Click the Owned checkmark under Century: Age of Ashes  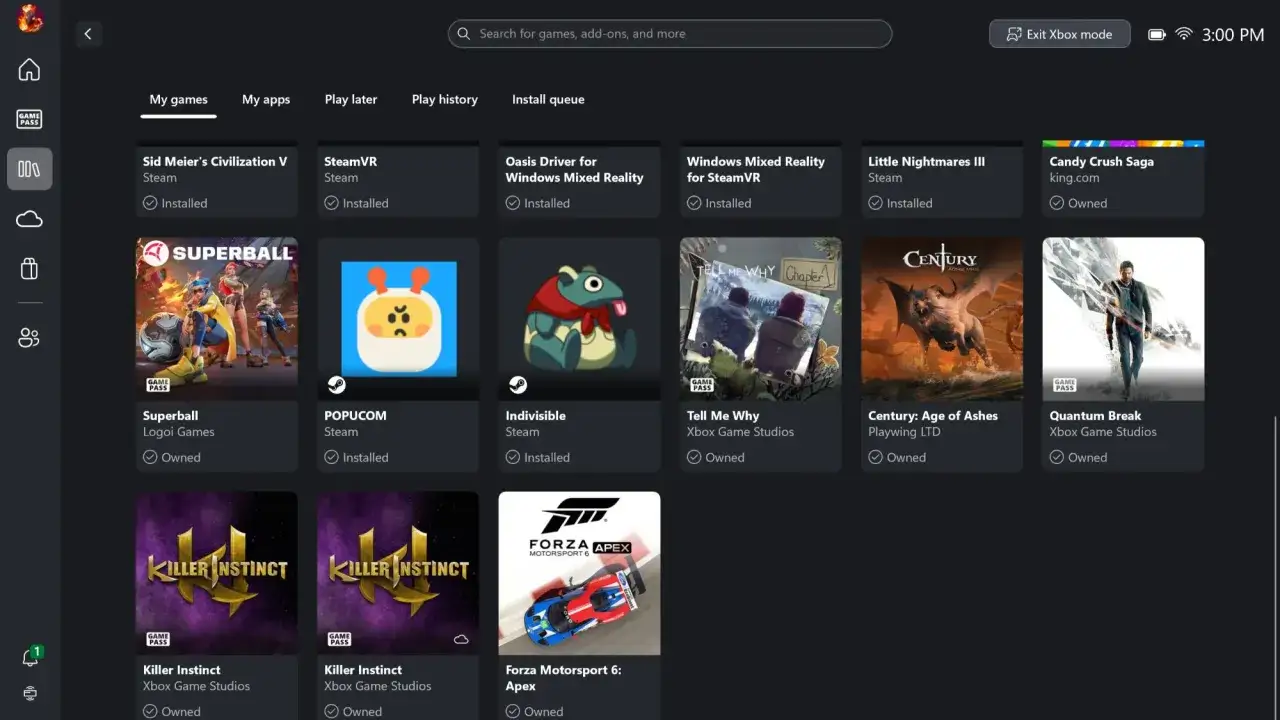[x=876, y=457]
